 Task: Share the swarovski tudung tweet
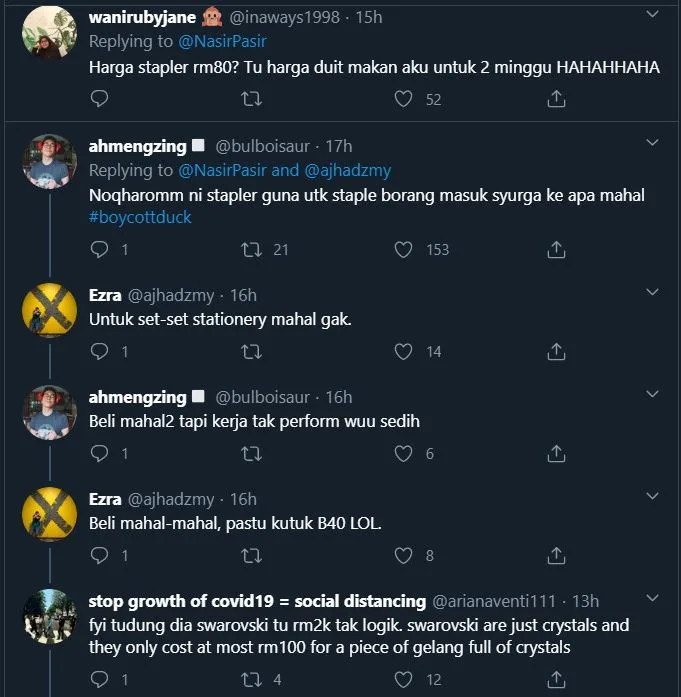[x=557, y=679]
